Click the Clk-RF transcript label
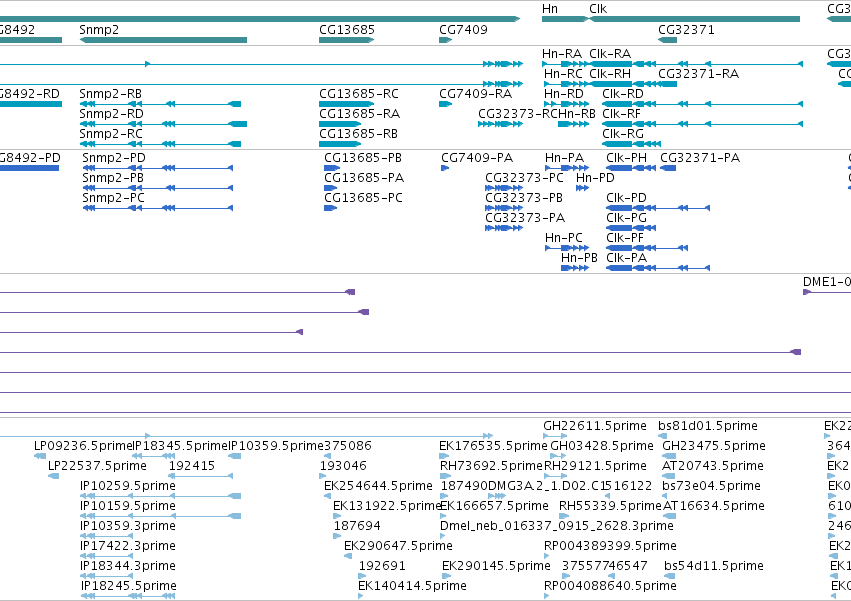This screenshot has width=851, height=601. coord(621,114)
